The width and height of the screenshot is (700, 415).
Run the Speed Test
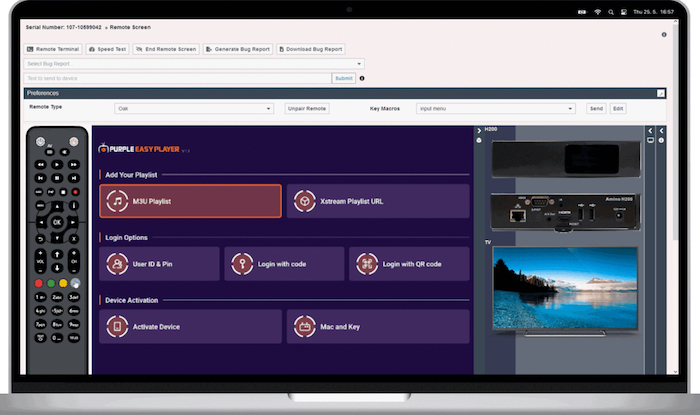click(107, 49)
